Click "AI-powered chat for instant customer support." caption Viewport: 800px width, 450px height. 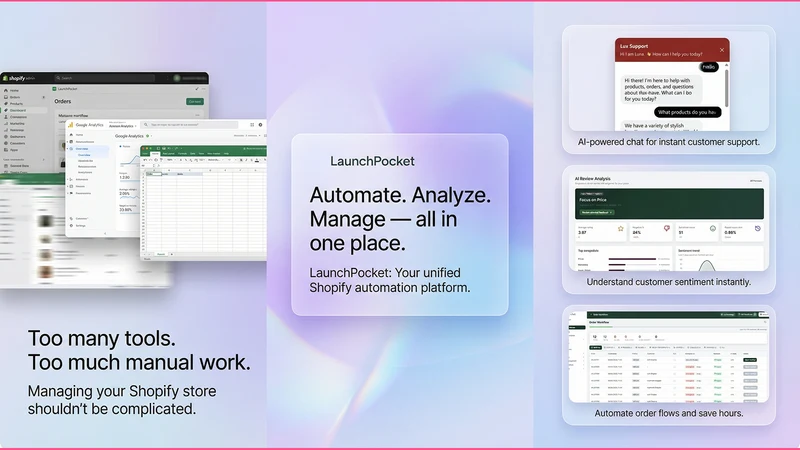[x=668, y=142]
